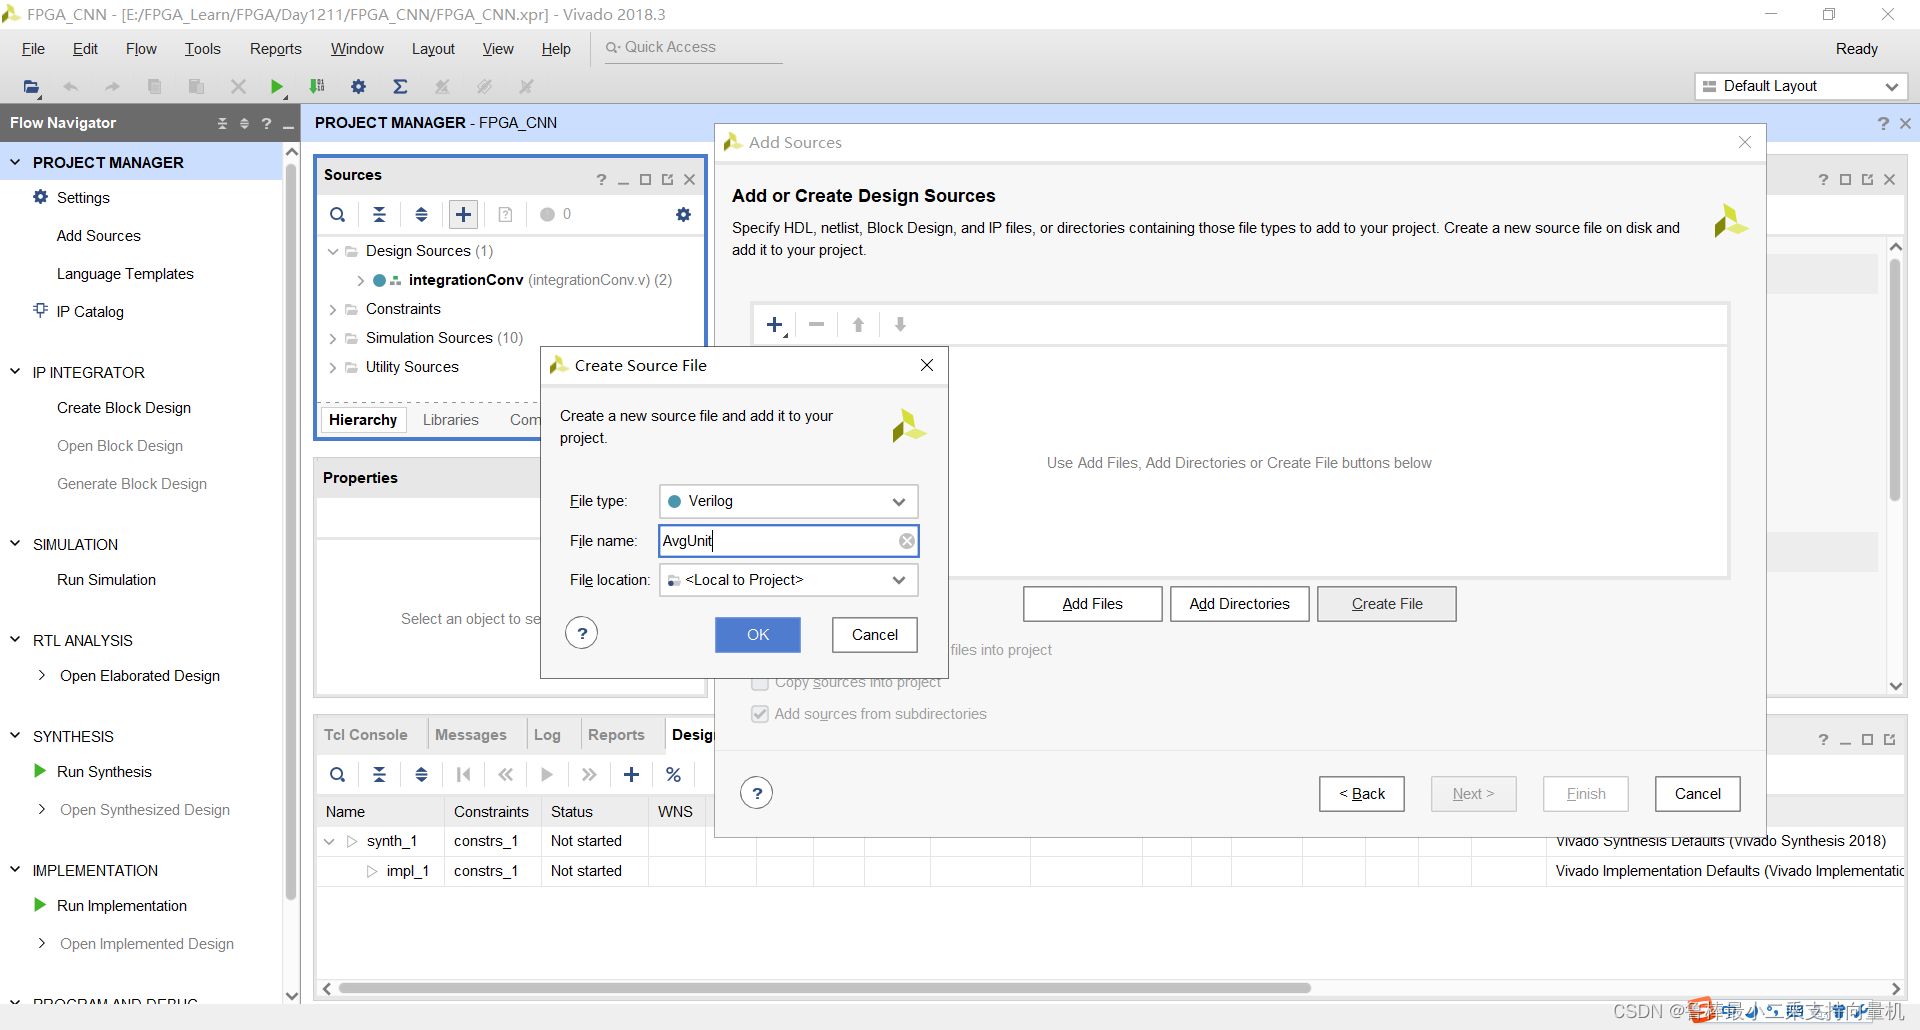This screenshot has width=1920, height=1030.
Task: Click the minus remove icon in Add Sources dialog
Action: pyautogui.click(x=816, y=324)
